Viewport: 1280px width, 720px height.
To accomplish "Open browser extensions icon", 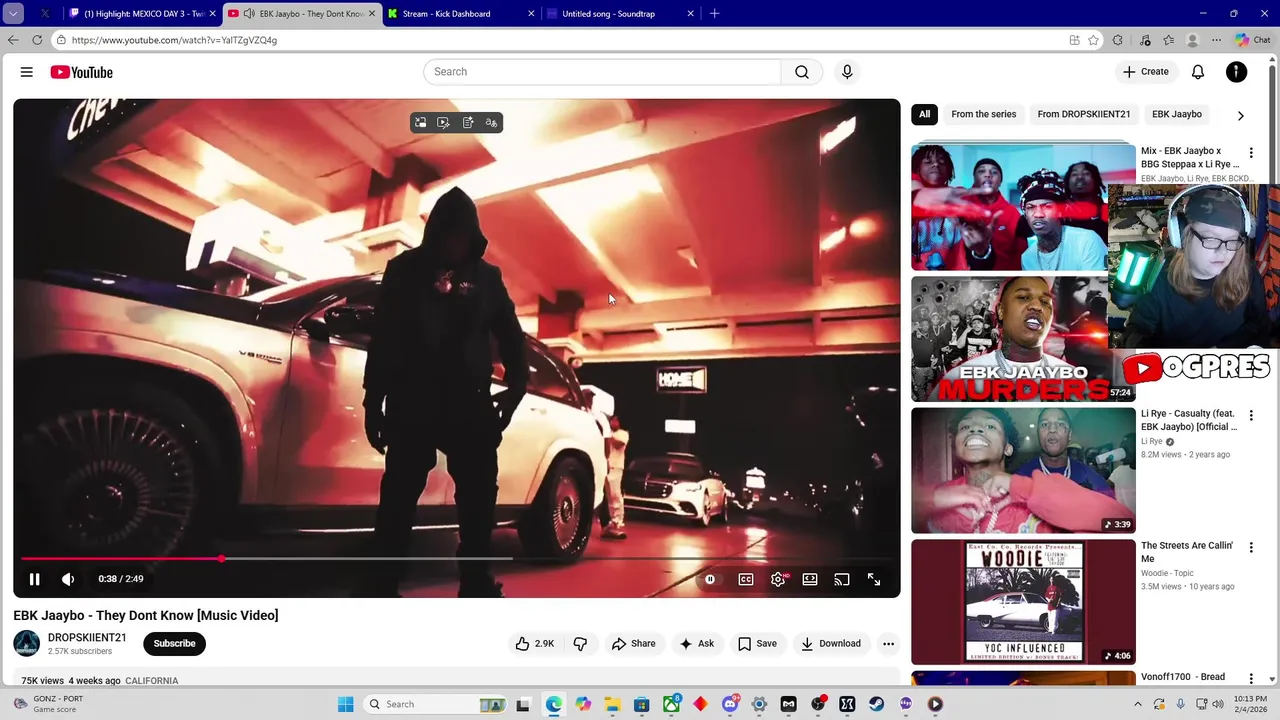I will pos(1118,40).
